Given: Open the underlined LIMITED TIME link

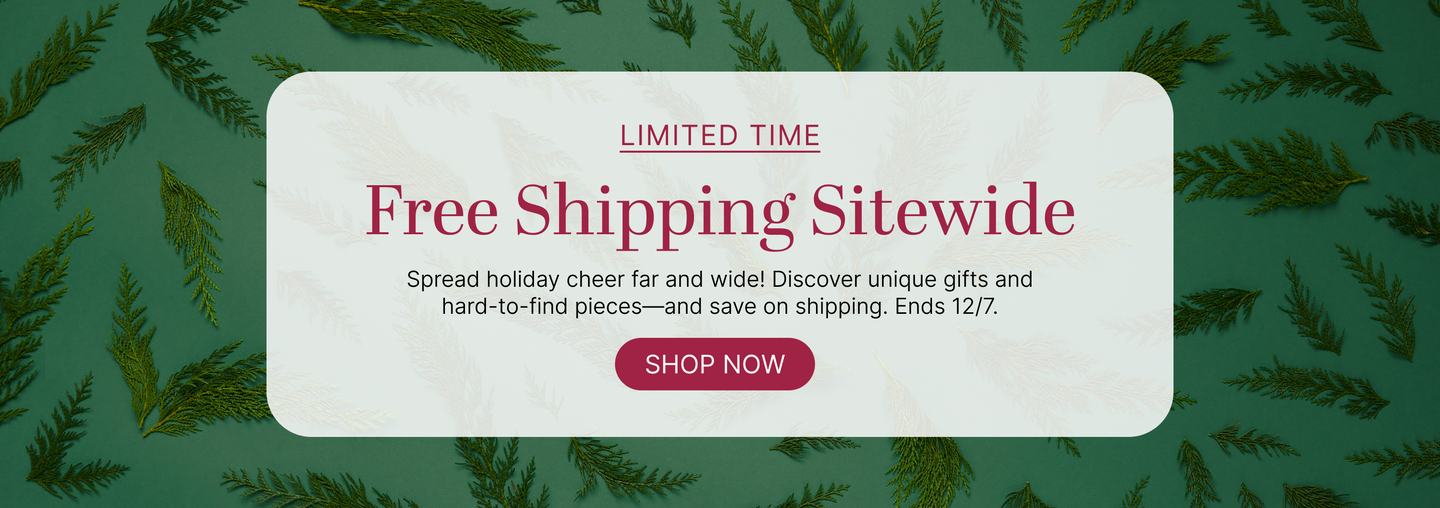Looking at the screenshot, I should coord(719,135).
